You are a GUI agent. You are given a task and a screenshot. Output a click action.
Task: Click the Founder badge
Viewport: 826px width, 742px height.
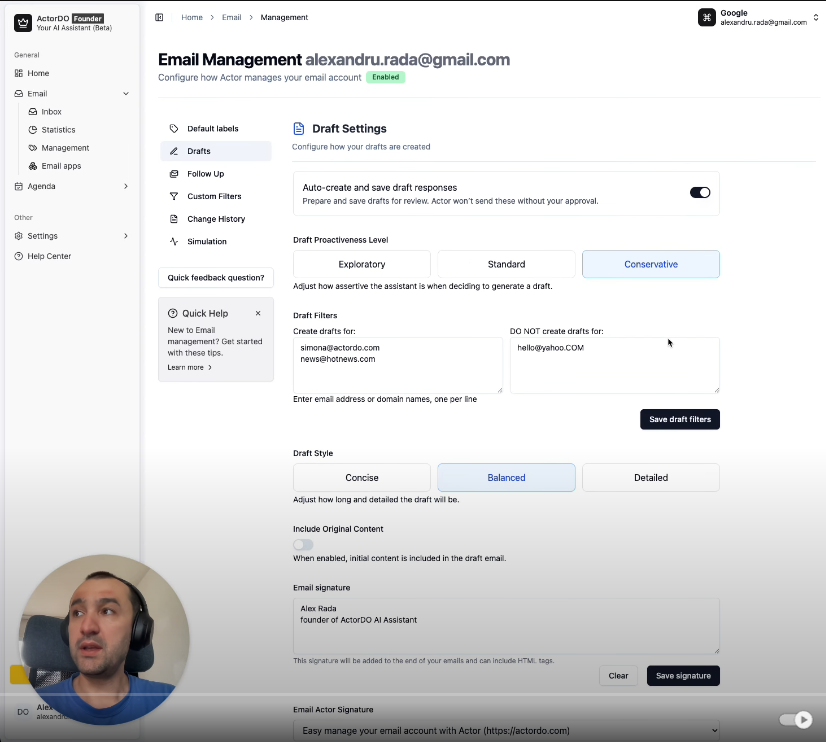pyautogui.click(x=88, y=18)
